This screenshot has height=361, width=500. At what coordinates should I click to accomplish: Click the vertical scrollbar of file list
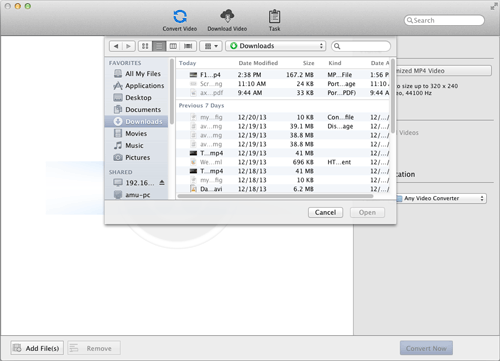point(393,97)
